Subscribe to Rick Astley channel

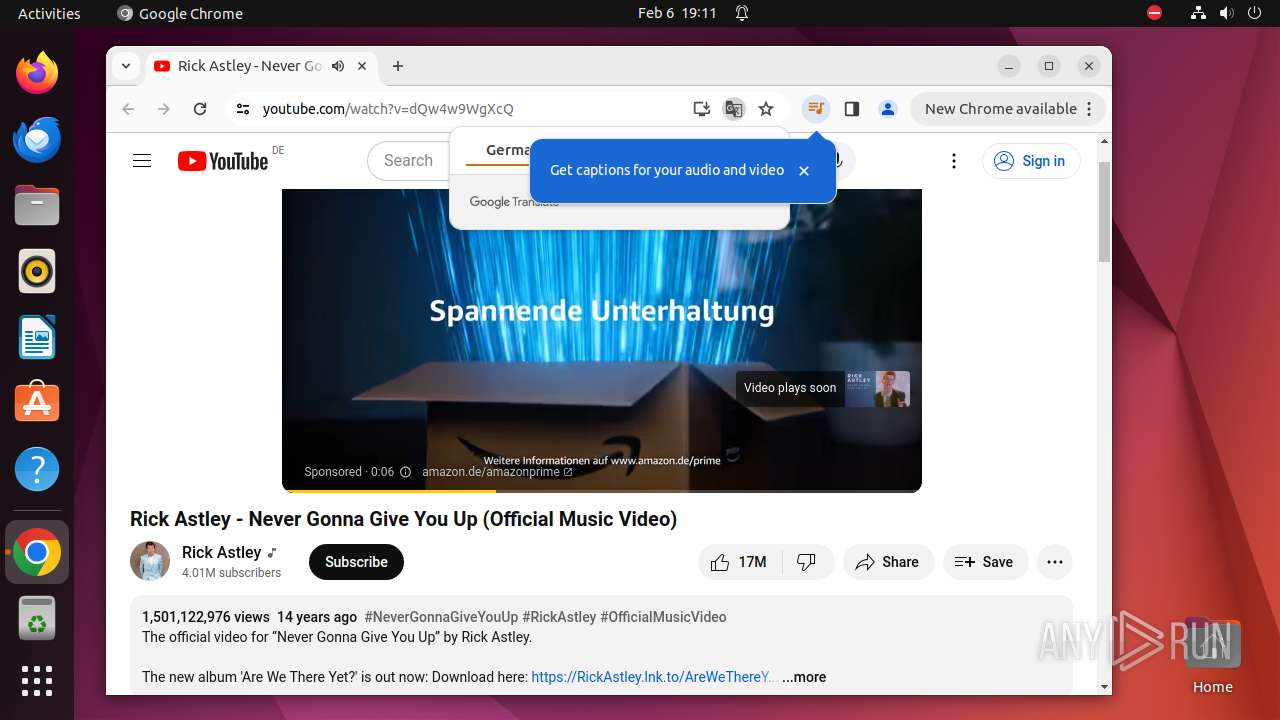pos(356,562)
